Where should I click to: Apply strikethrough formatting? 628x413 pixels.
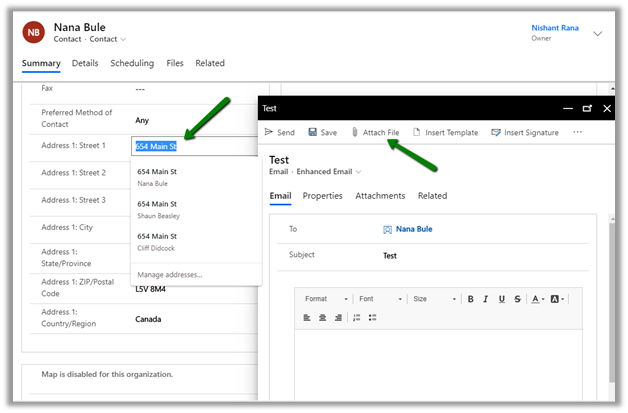point(517,299)
